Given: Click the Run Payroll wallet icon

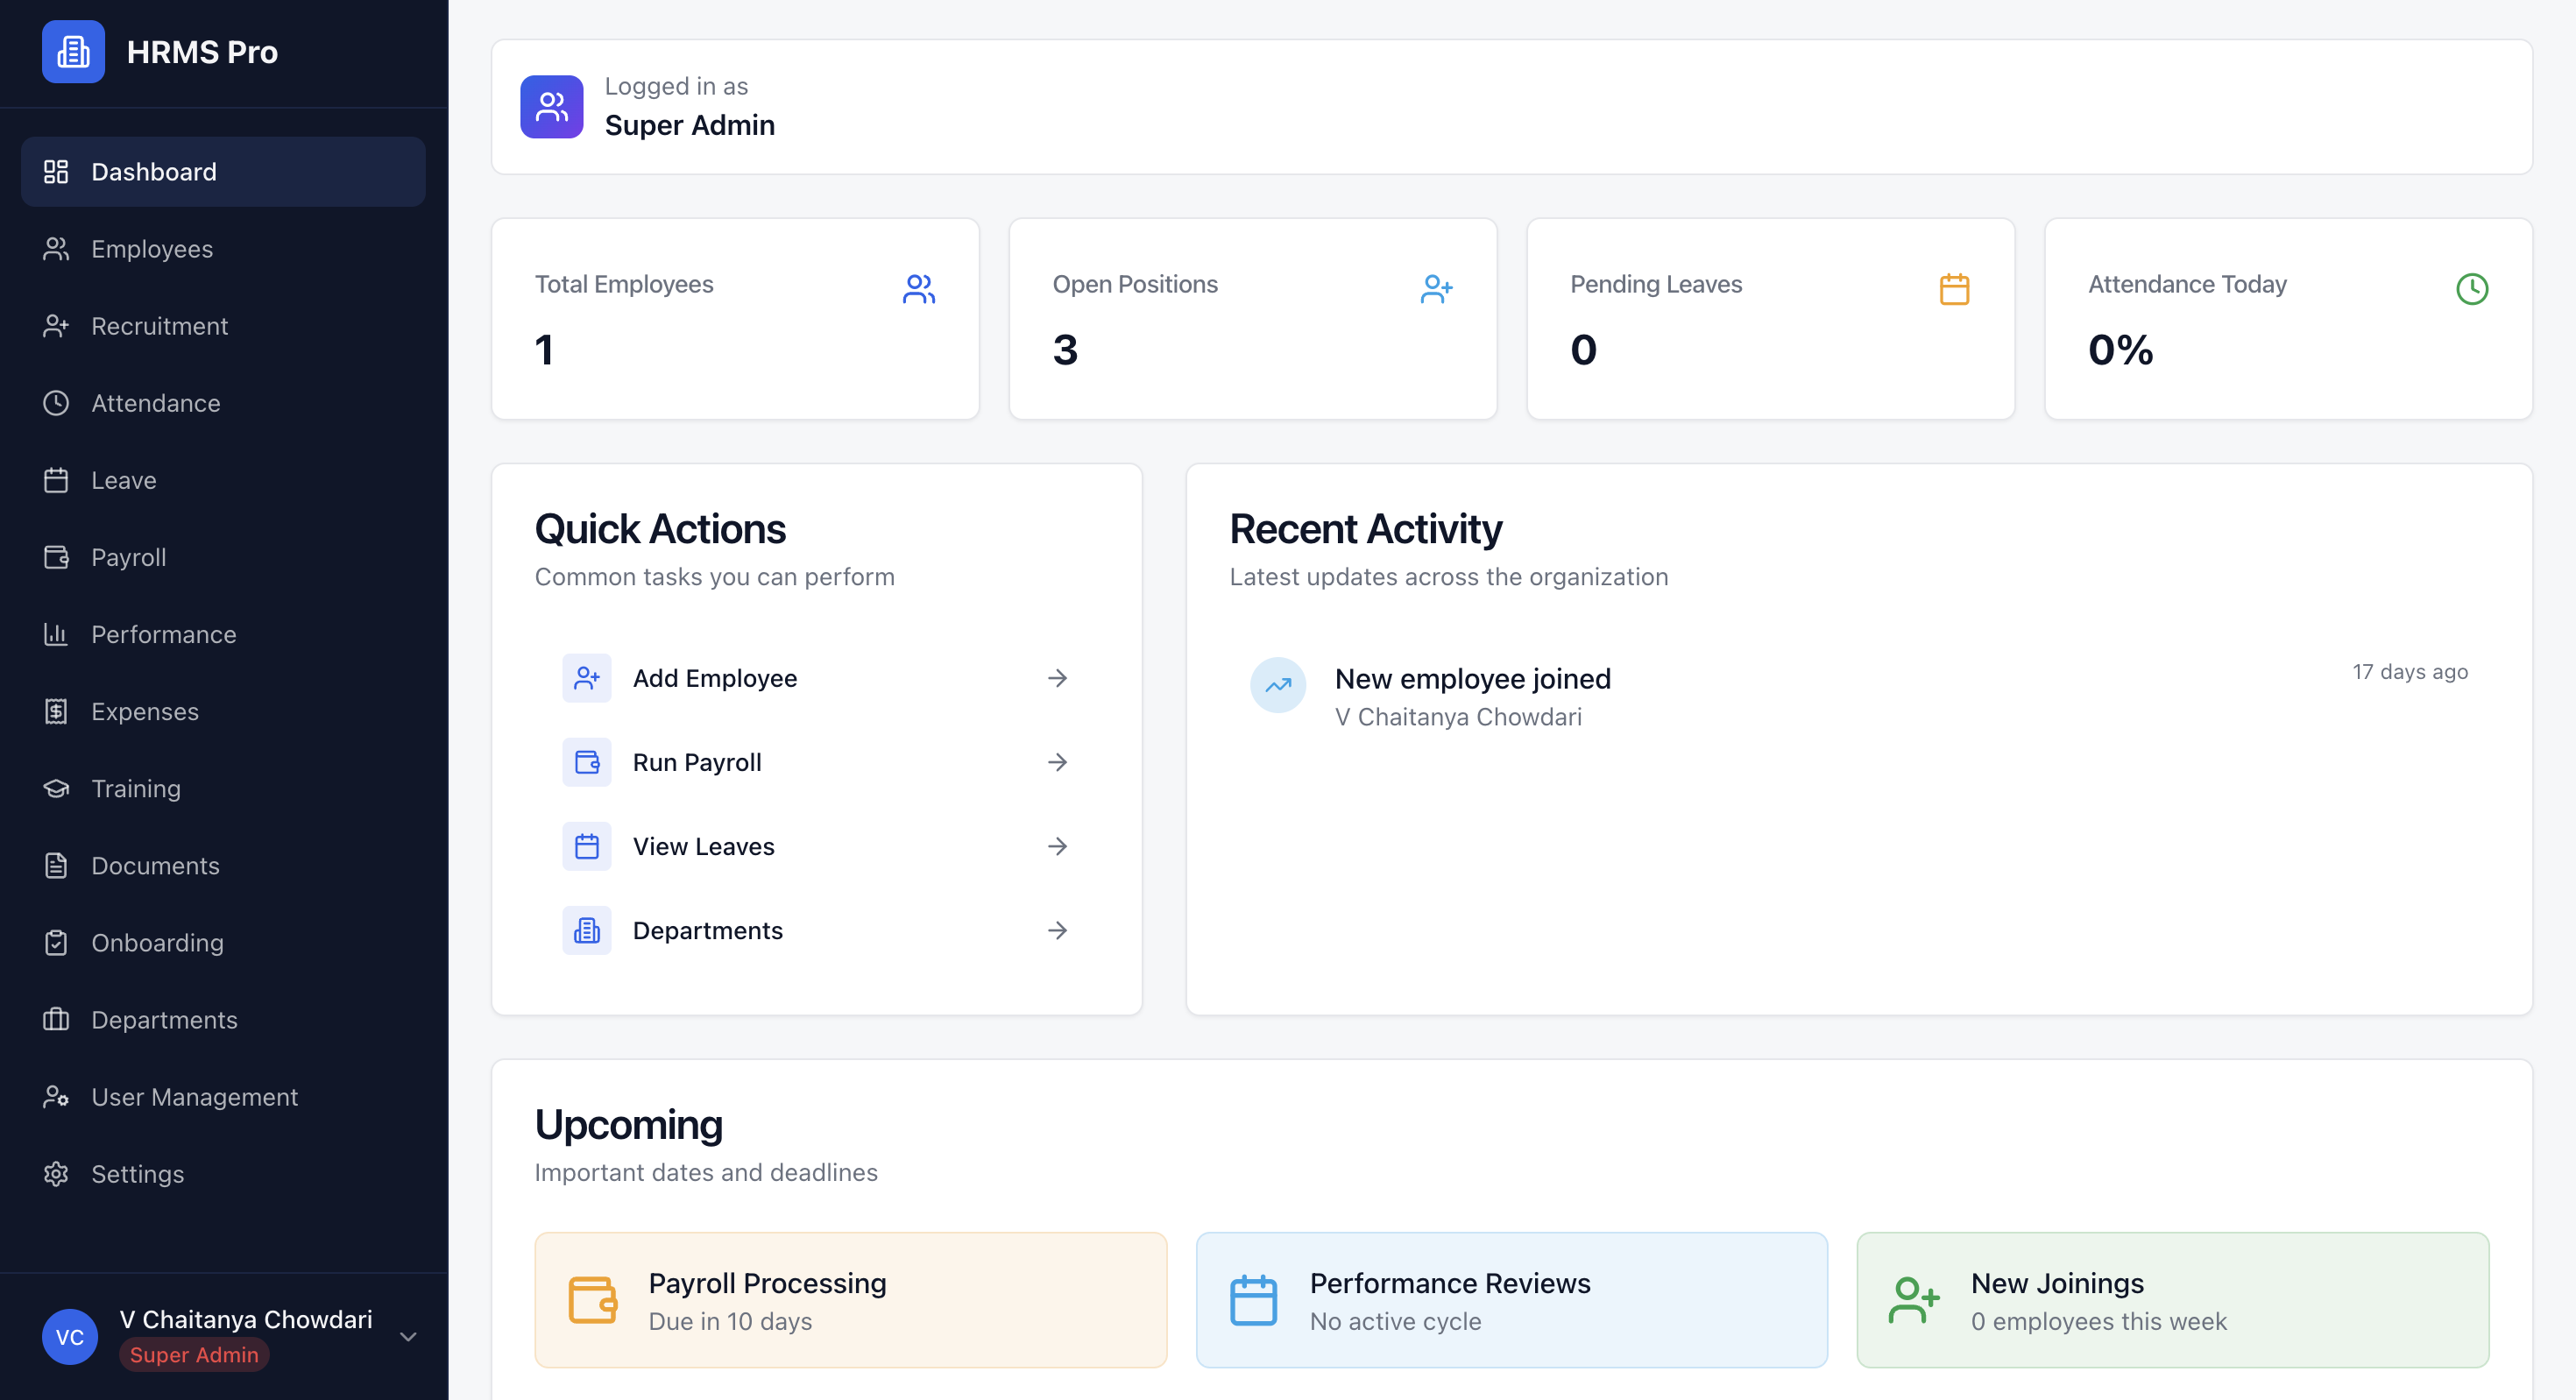Looking at the screenshot, I should (x=587, y=762).
